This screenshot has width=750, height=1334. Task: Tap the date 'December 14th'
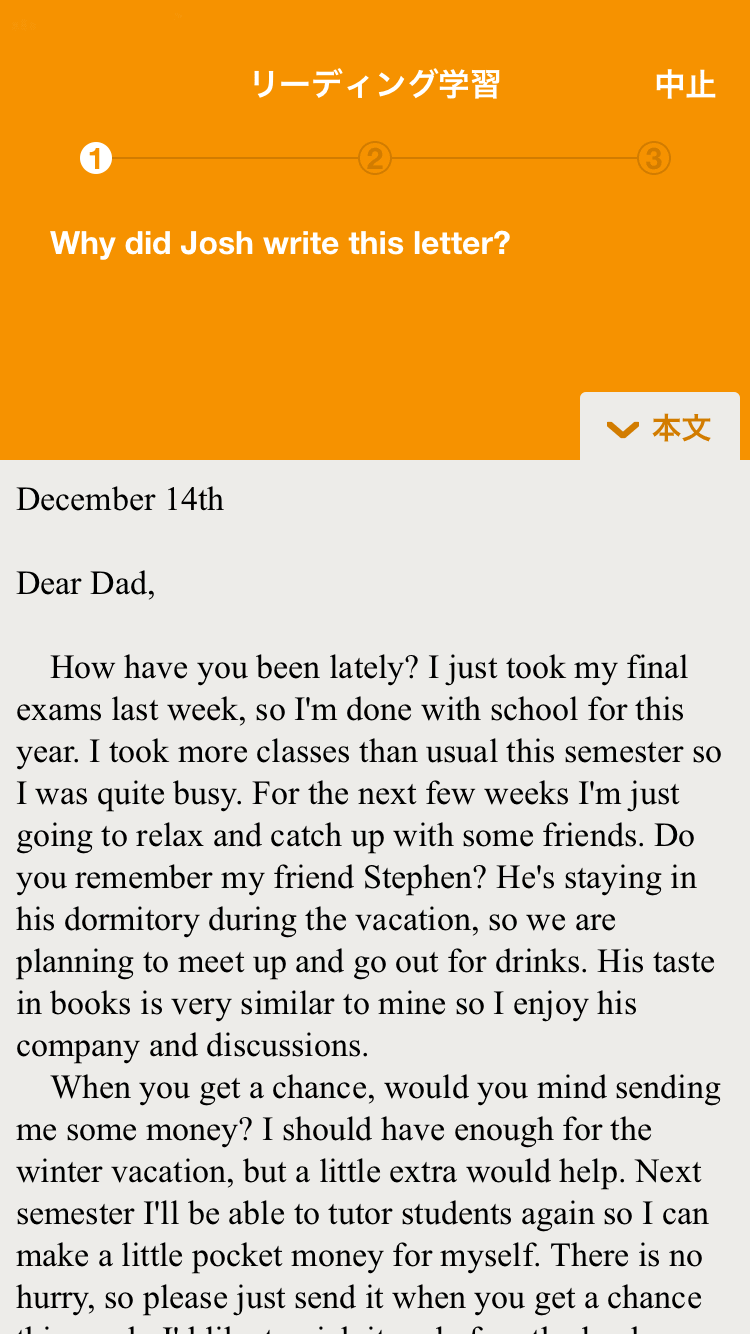tap(120, 499)
